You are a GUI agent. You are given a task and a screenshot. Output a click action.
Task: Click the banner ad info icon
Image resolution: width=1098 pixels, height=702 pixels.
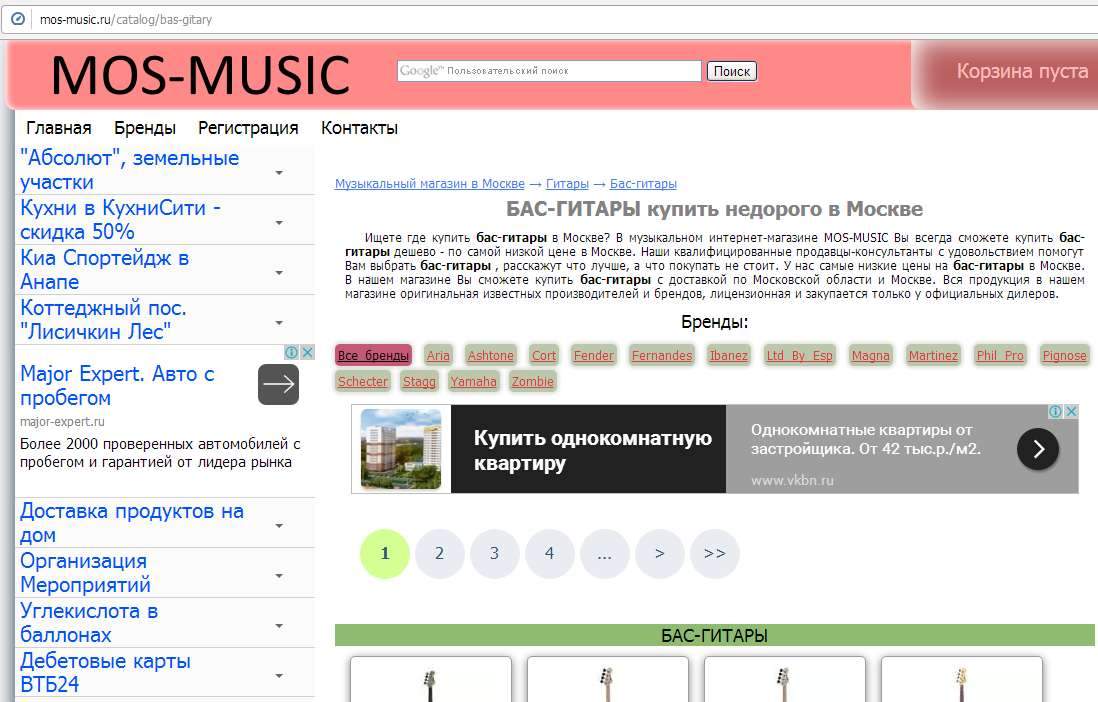pos(1055,411)
